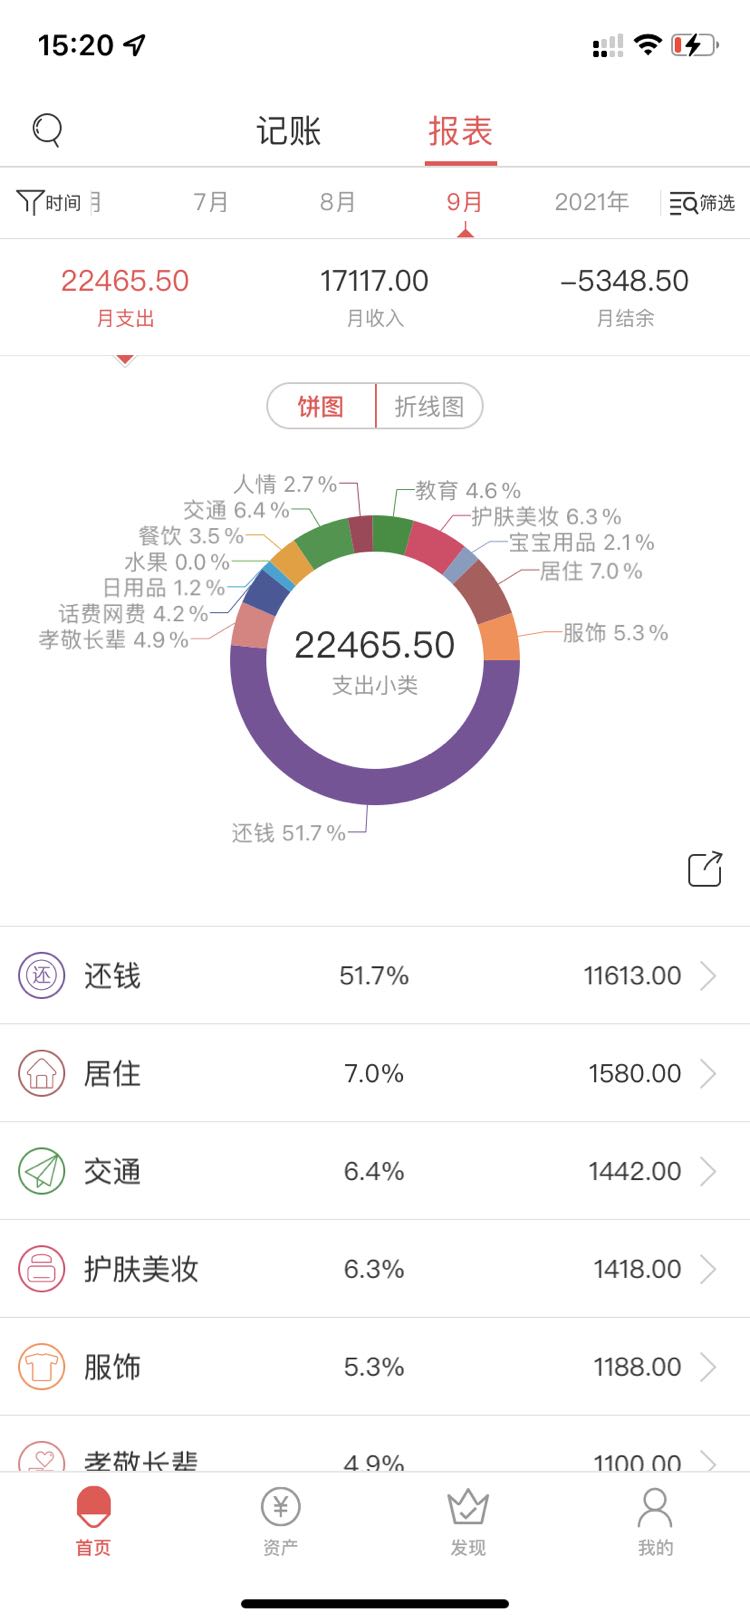Open the 时间 filter dropdown
Screen dimensions: 750x1623
(48, 202)
